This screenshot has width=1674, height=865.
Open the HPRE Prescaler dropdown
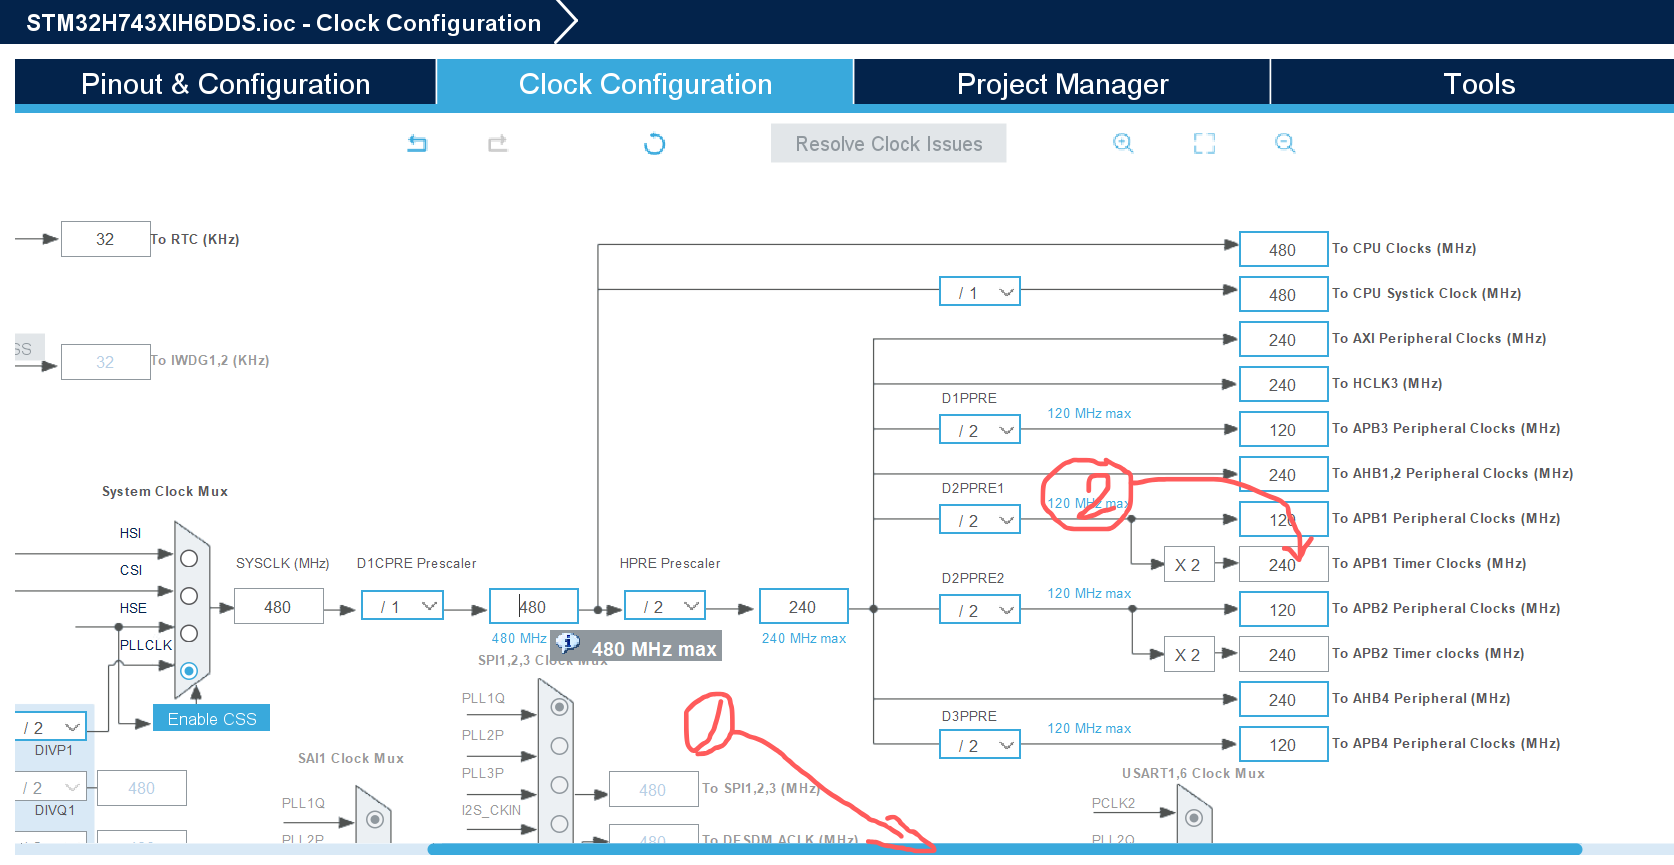665,606
